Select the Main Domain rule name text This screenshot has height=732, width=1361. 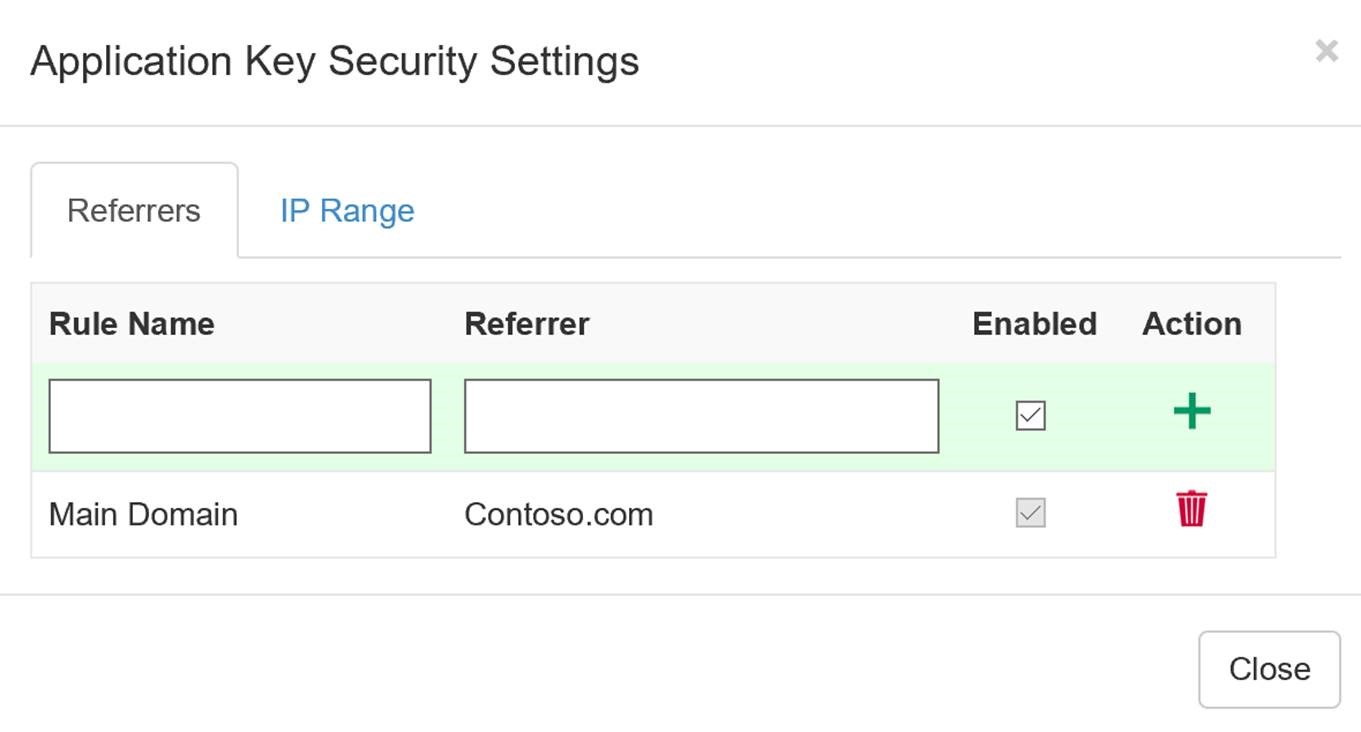[x=144, y=513]
